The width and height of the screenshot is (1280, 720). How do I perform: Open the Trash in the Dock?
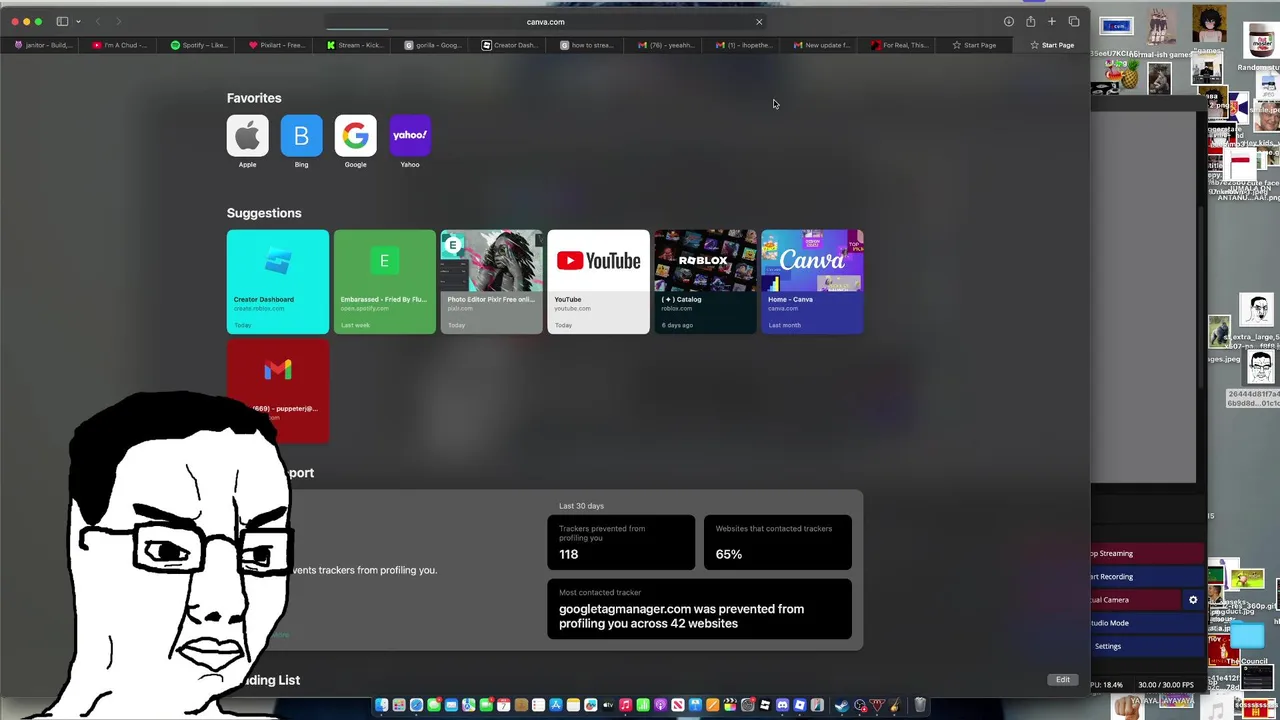(919, 705)
